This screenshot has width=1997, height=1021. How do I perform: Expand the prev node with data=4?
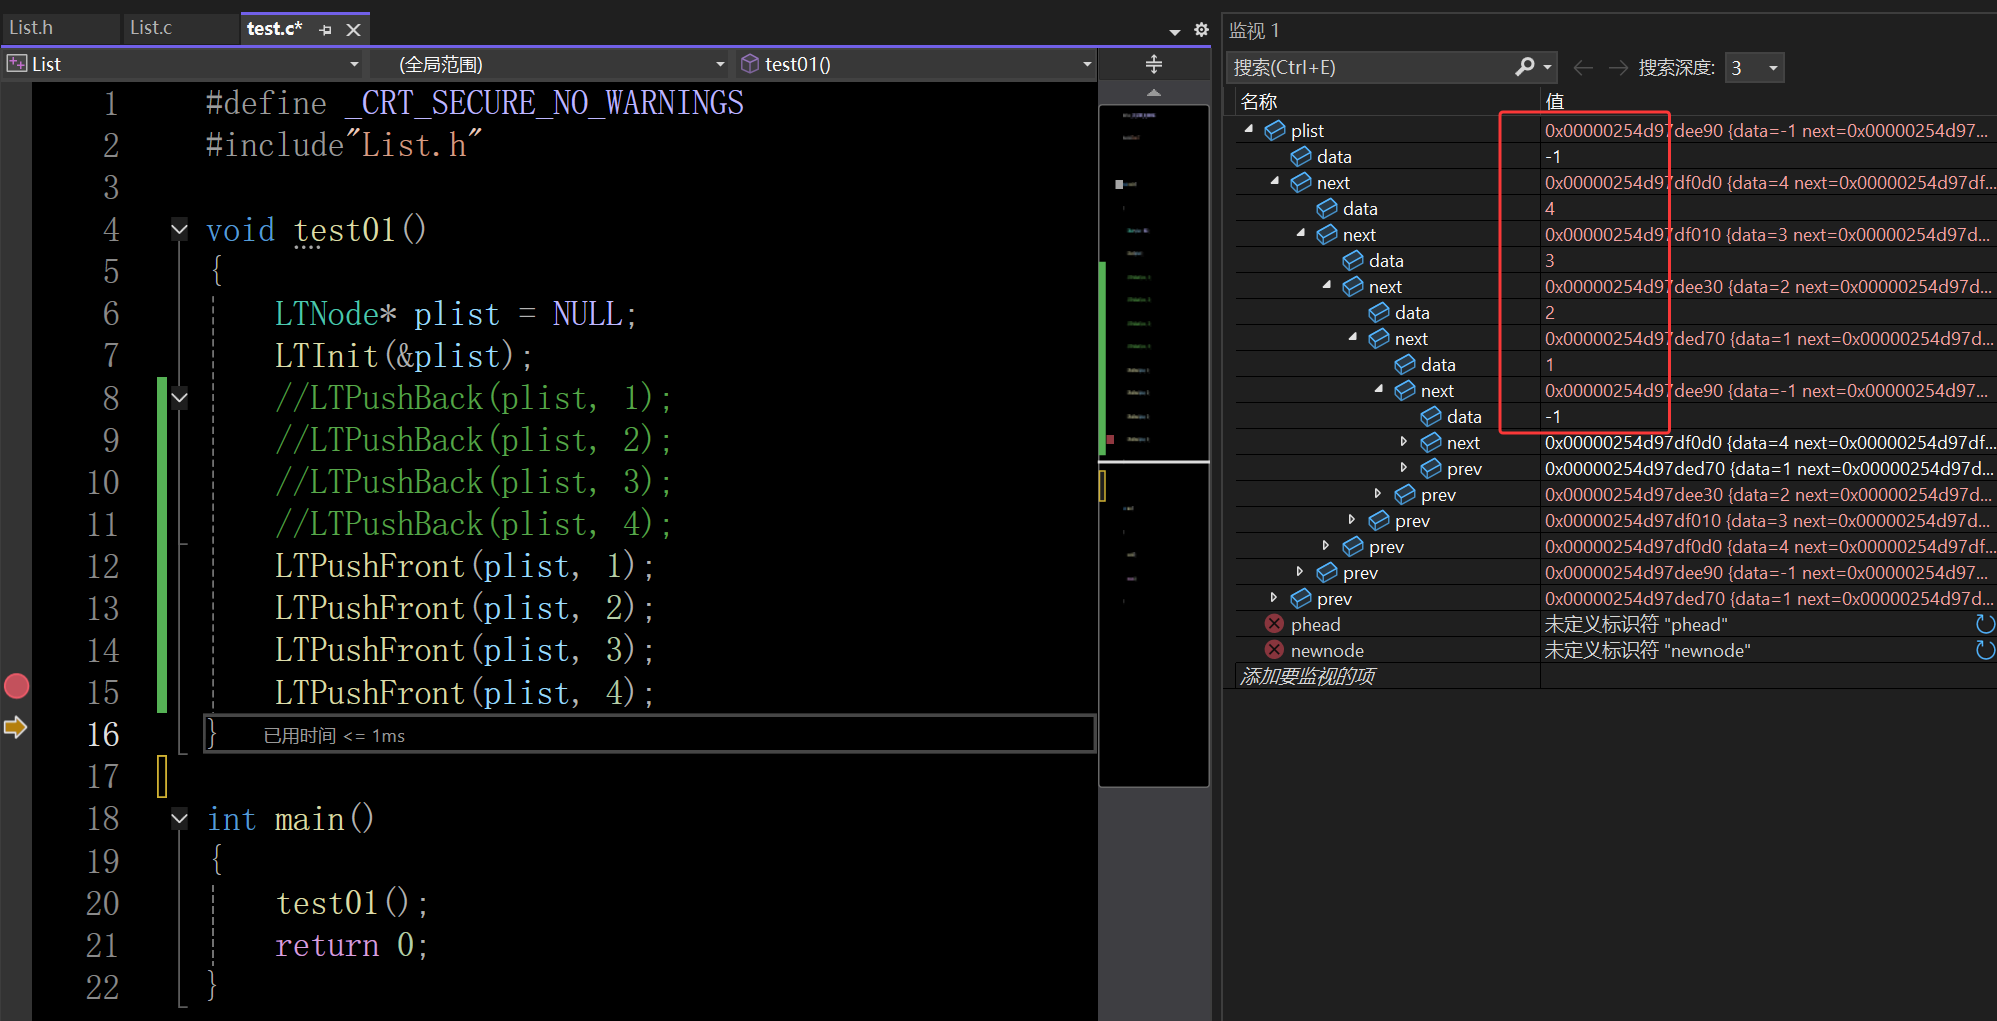coord(1325,545)
